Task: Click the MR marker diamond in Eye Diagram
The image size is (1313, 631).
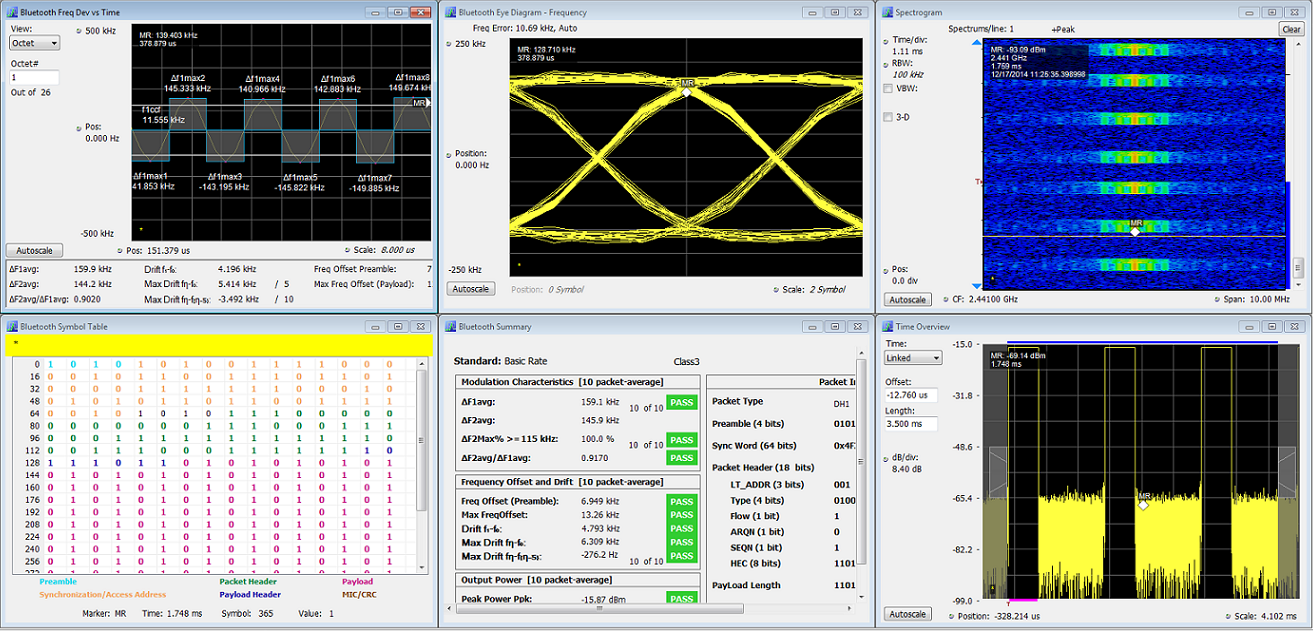Action: pos(686,92)
